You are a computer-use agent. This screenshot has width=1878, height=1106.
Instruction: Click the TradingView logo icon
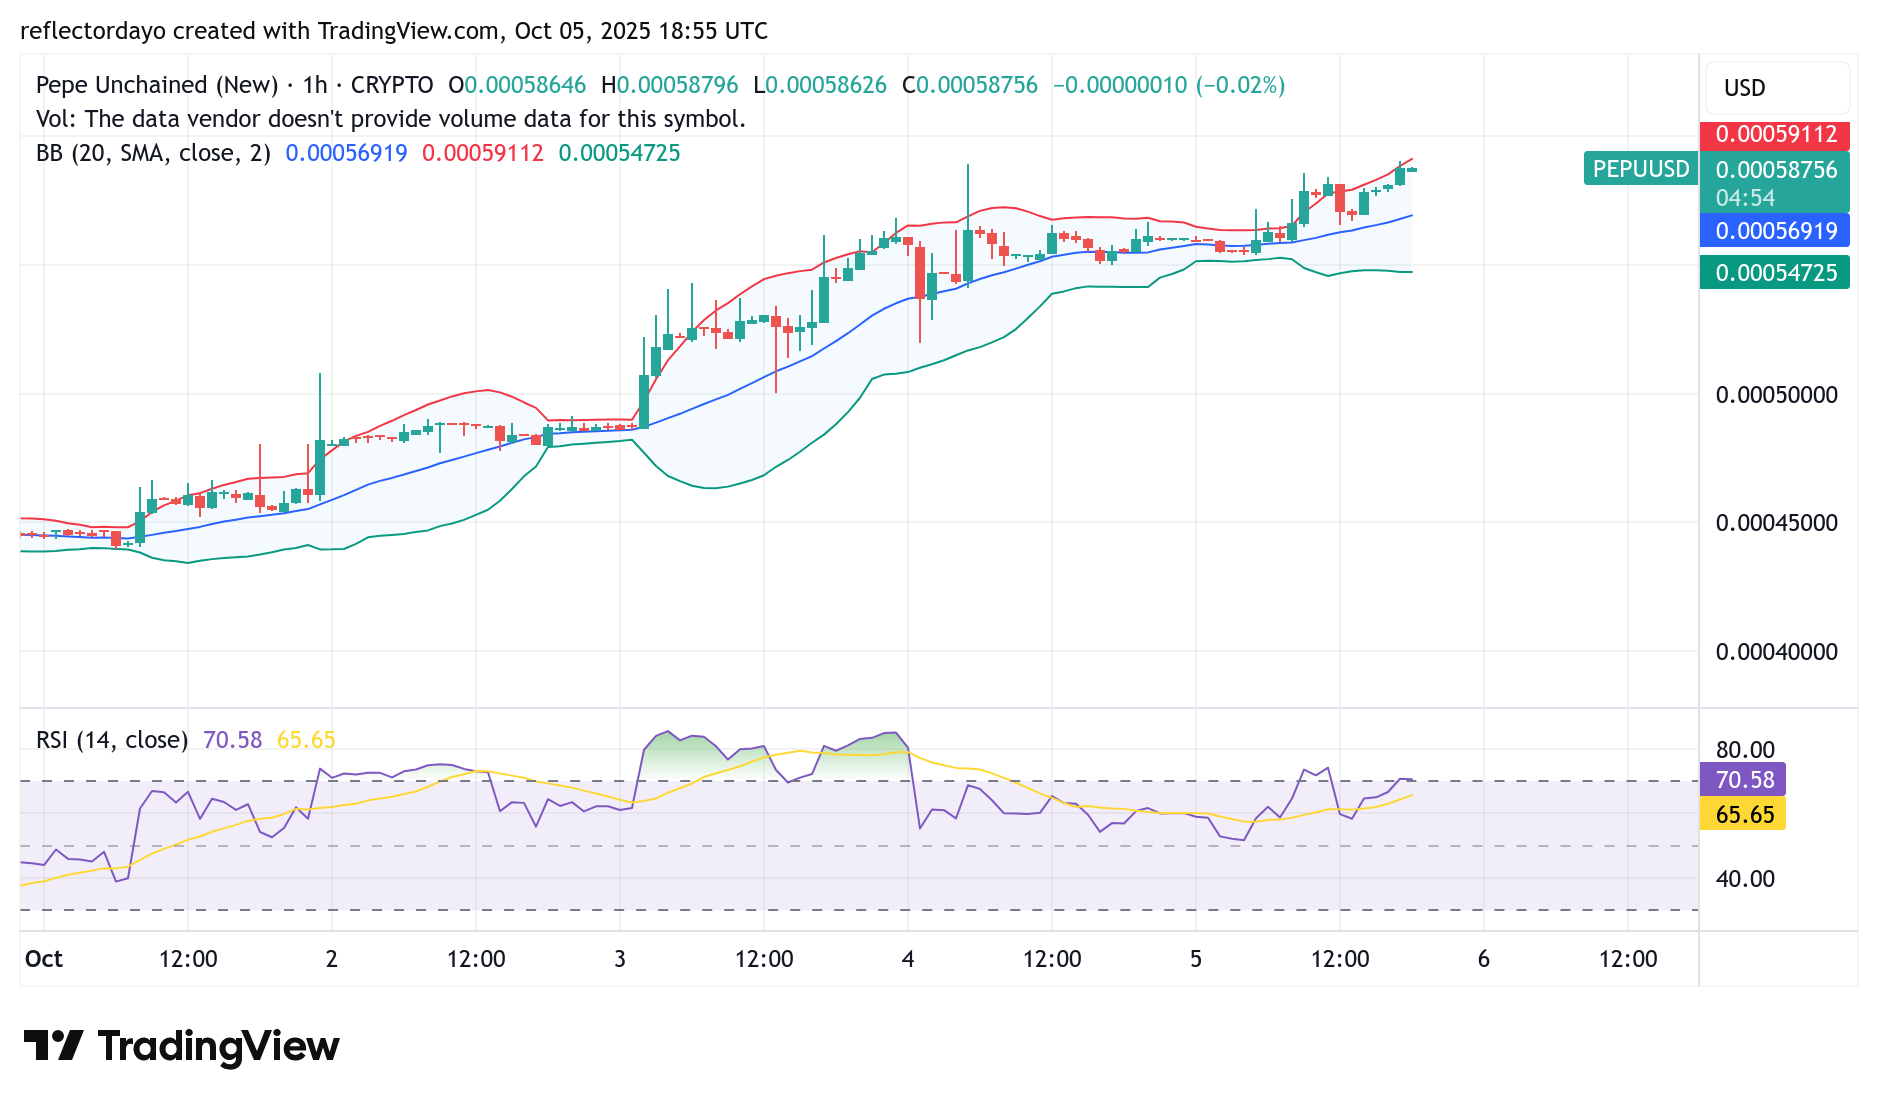(53, 1046)
